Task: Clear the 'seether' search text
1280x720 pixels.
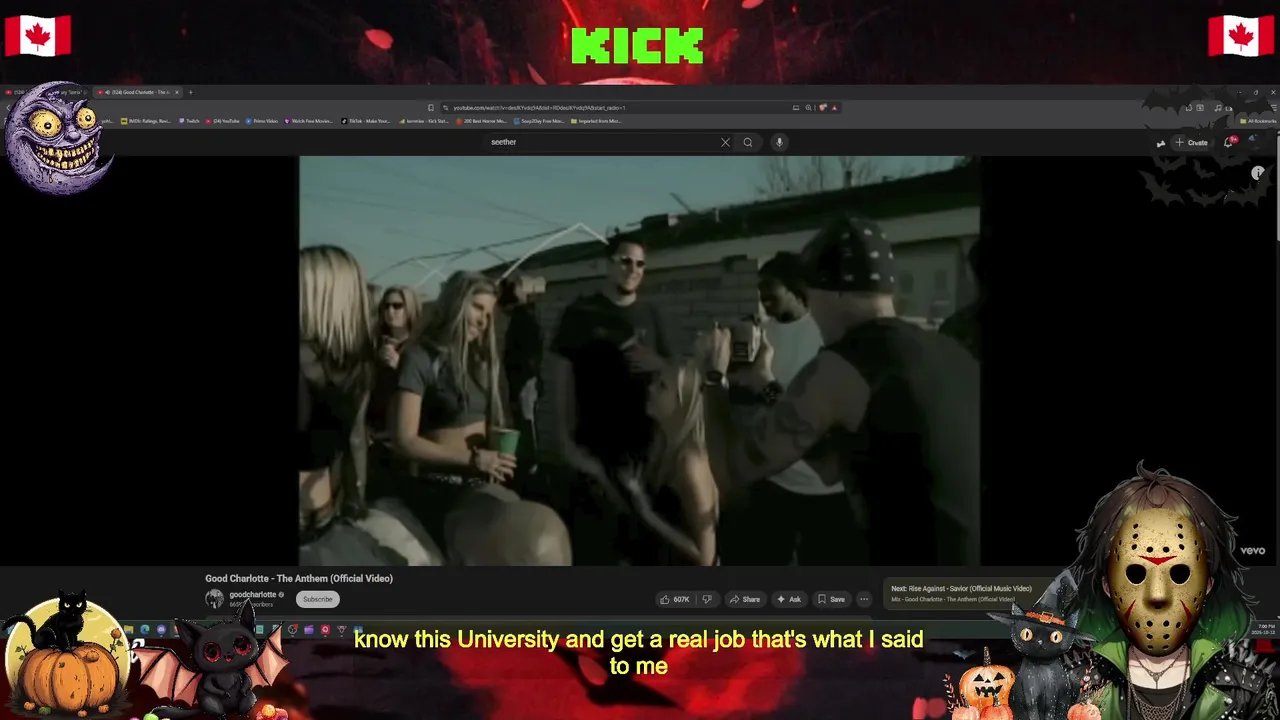Action: pyautogui.click(x=725, y=142)
